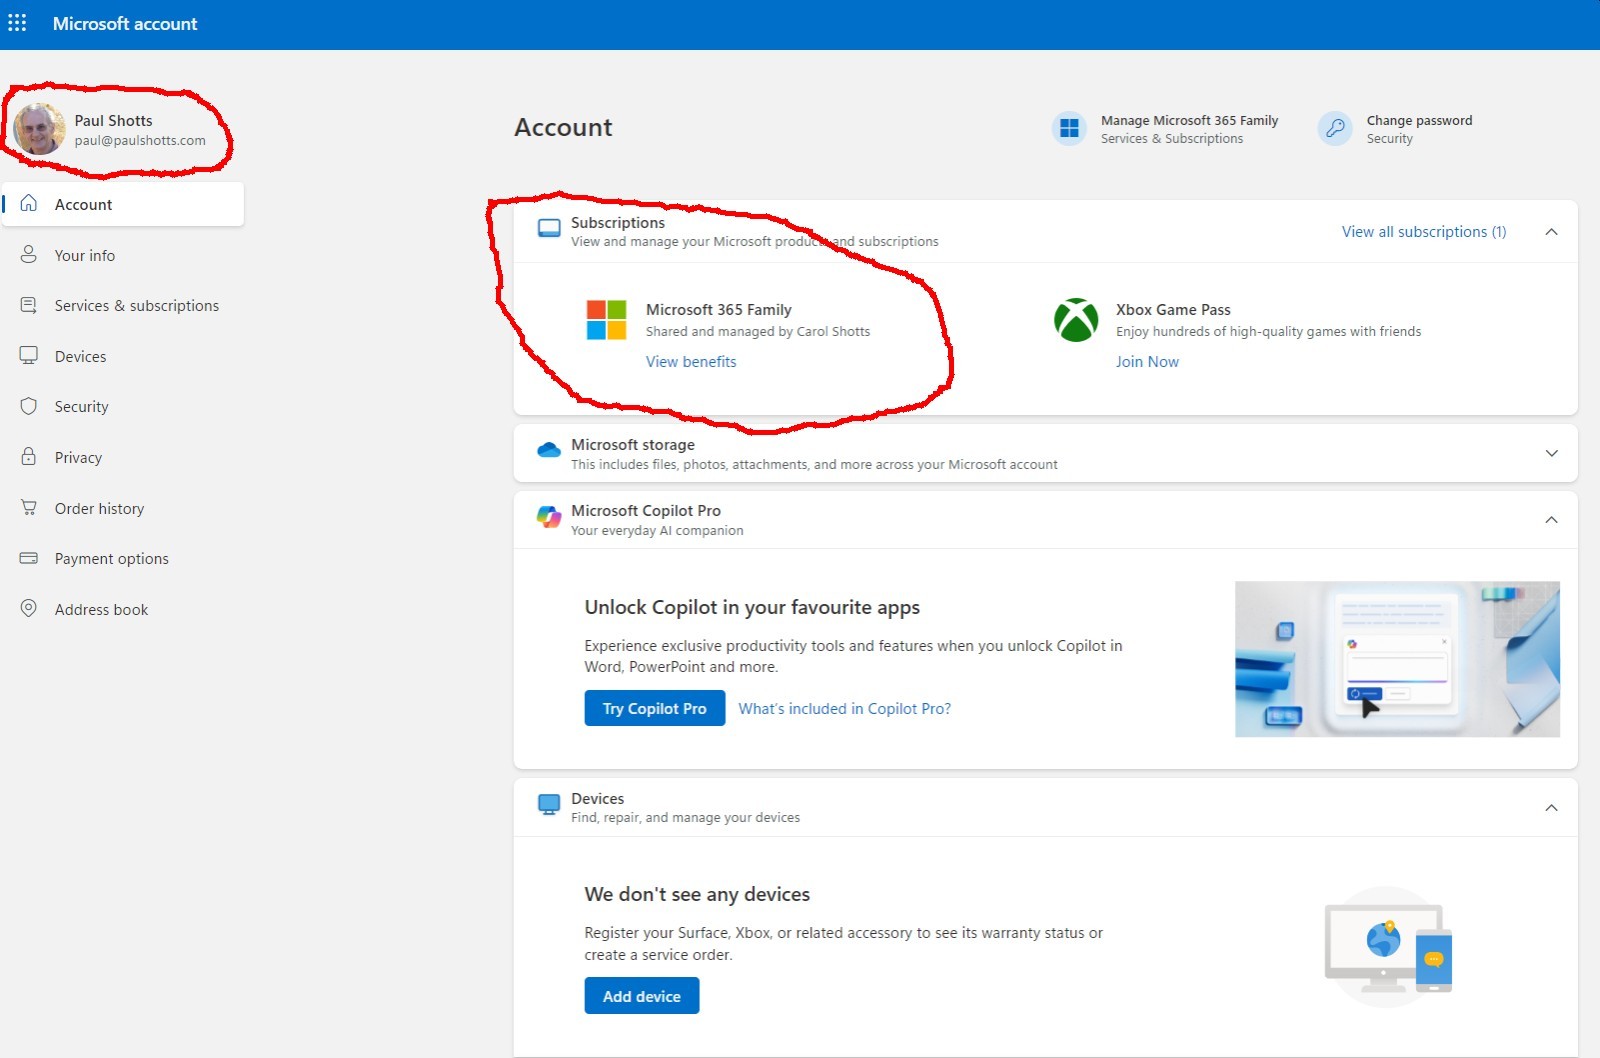Click the Add device button
Viewport: 1600px width, 1058px height.
(642, 996)
